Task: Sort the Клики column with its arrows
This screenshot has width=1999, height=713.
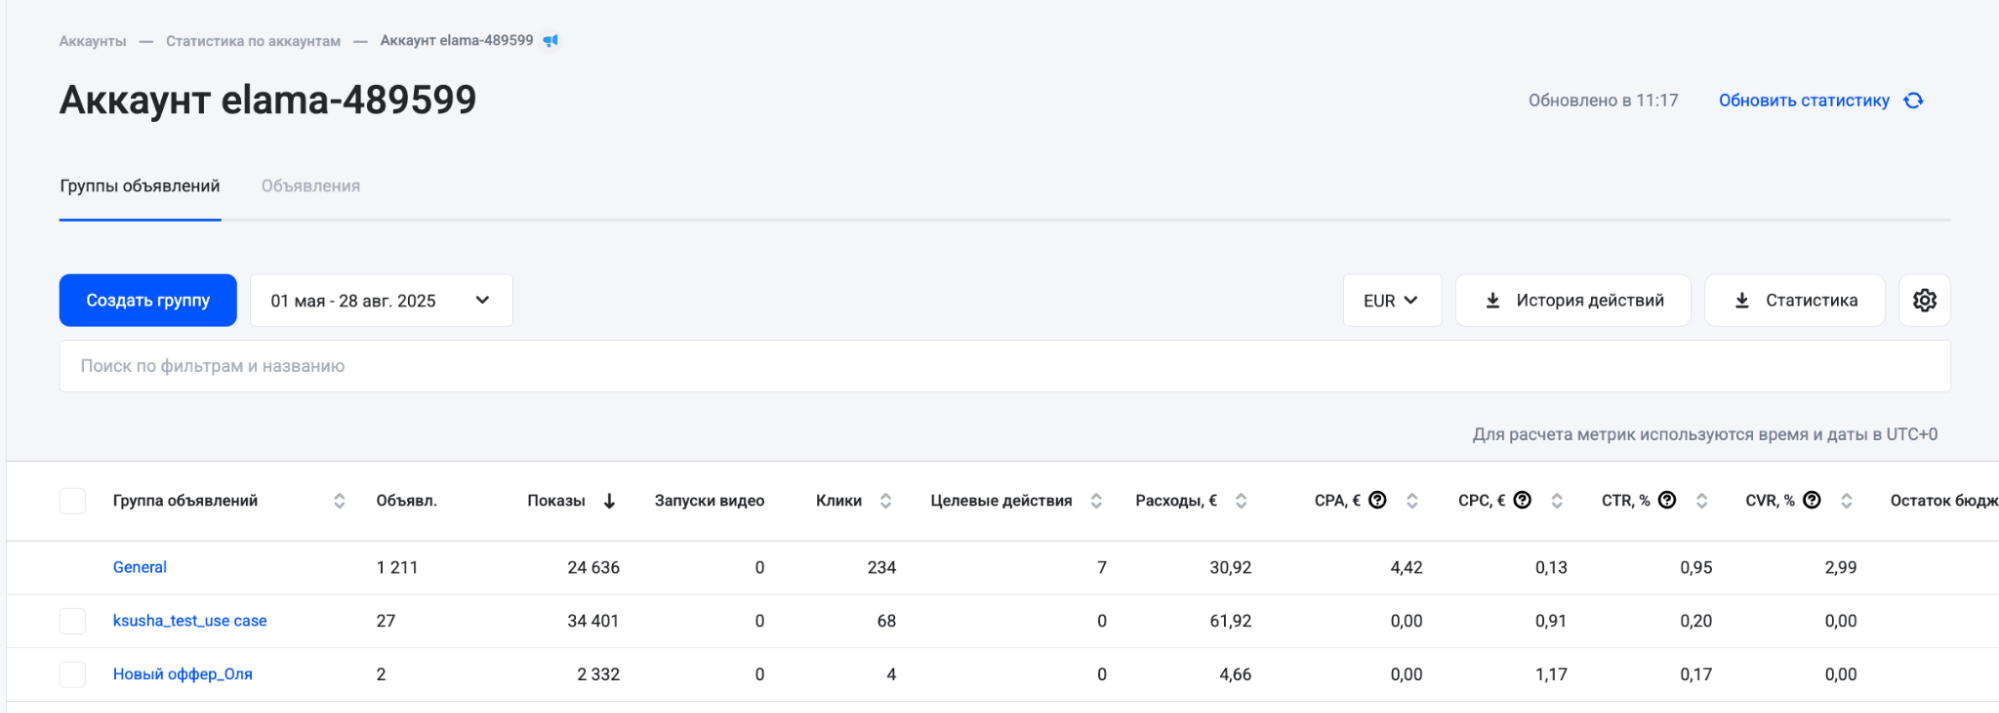Action: 885,501
